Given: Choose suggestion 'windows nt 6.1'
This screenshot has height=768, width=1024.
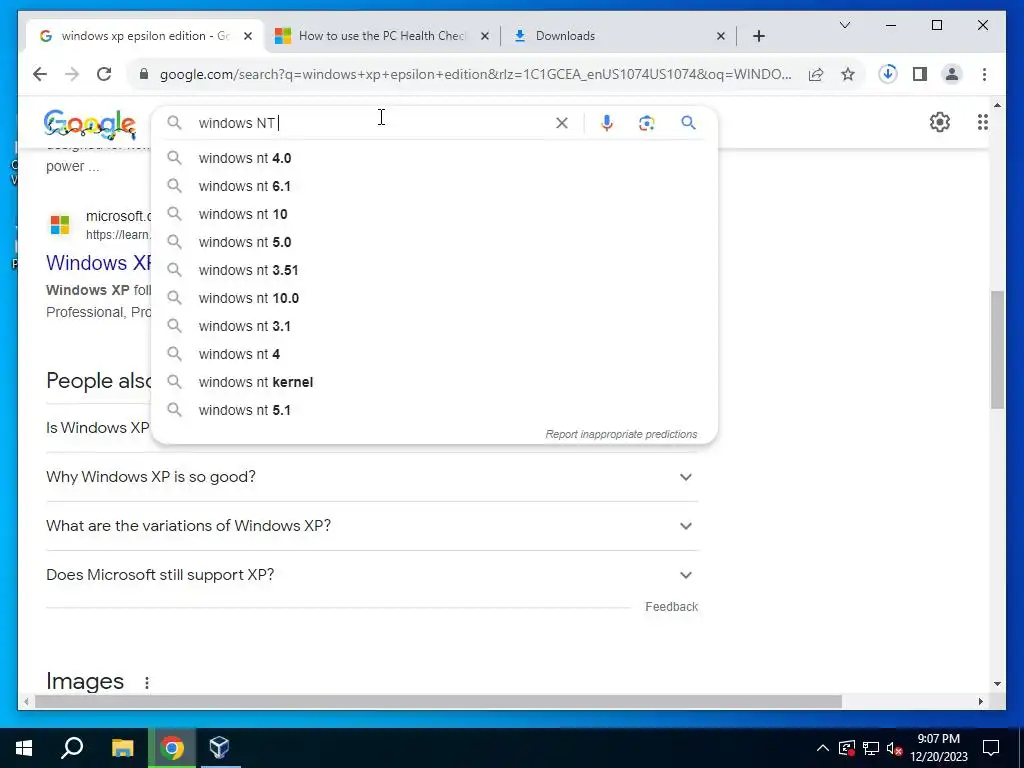Looking at the screenshot, I should click(434, 186).
